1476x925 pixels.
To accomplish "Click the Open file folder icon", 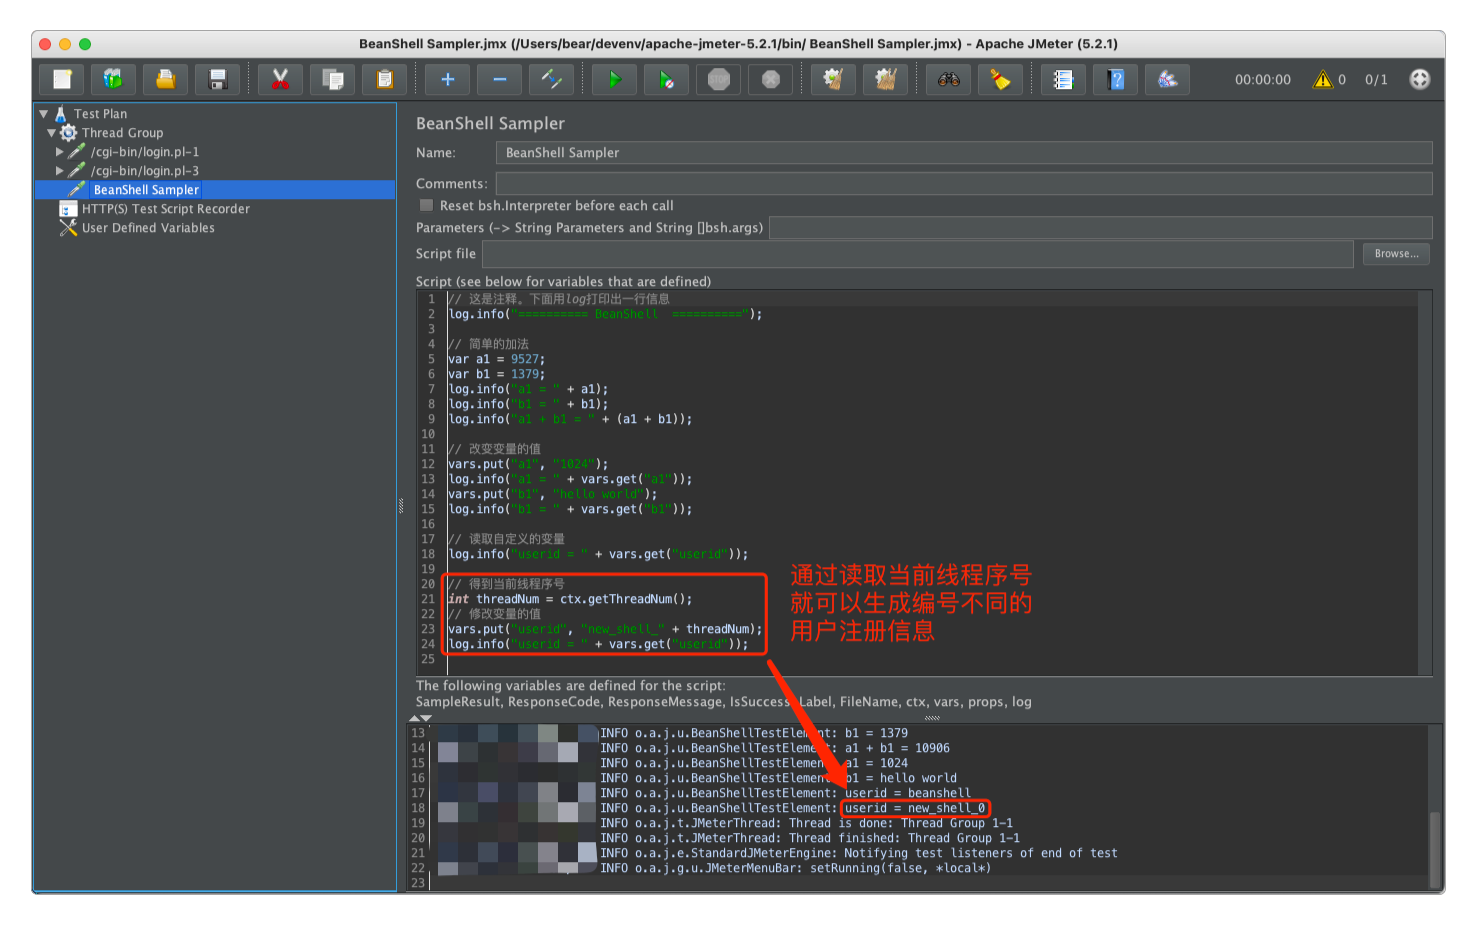I will 165,79.
